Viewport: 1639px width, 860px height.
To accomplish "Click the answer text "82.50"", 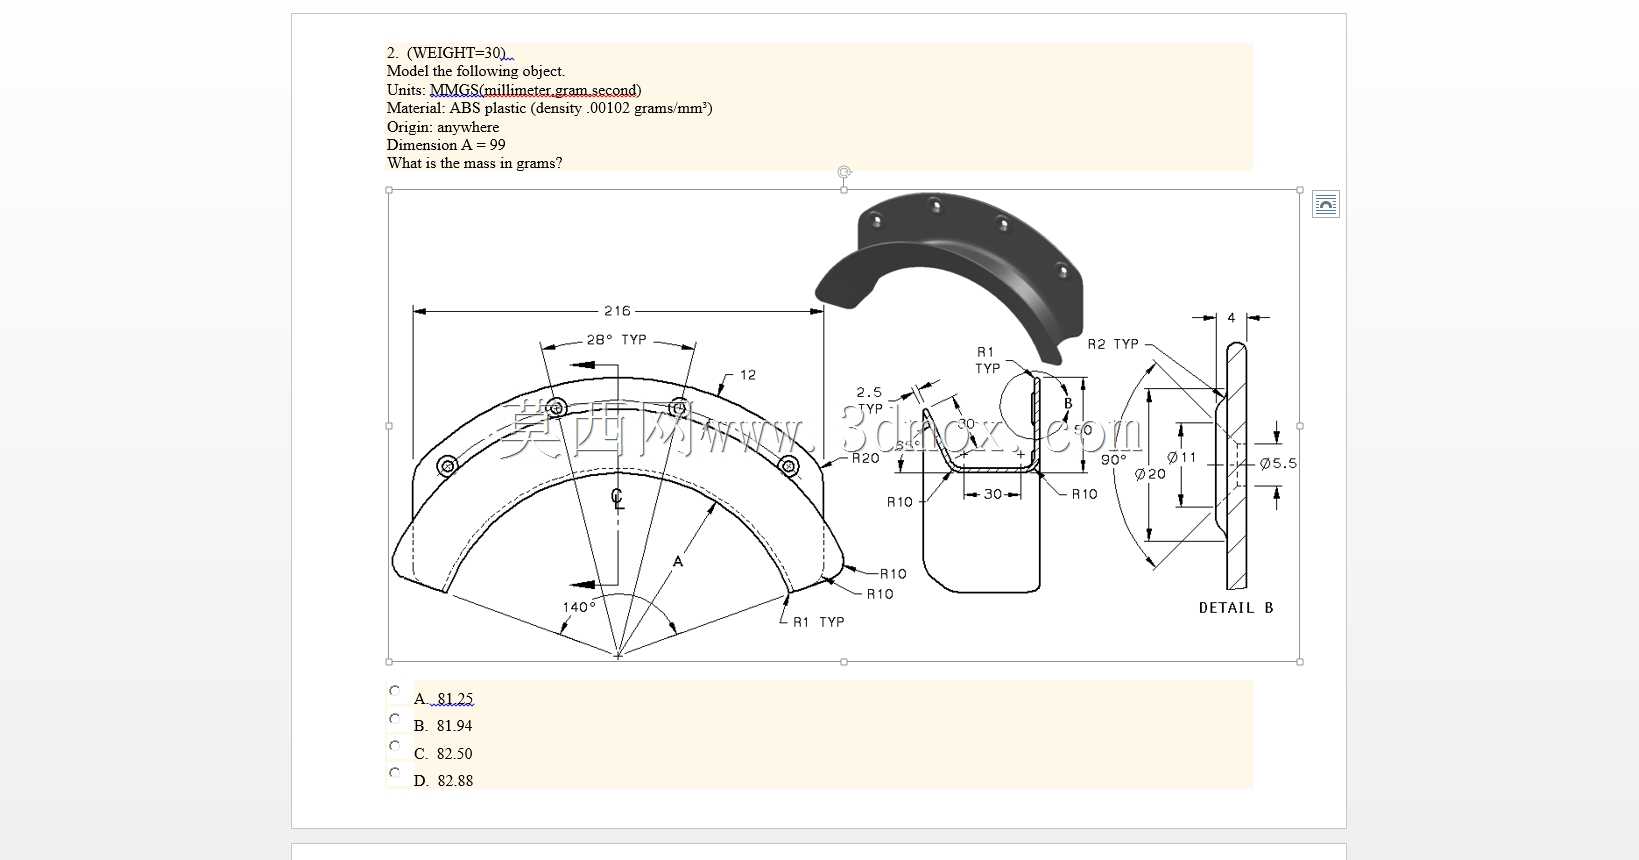I will (454, 754).
